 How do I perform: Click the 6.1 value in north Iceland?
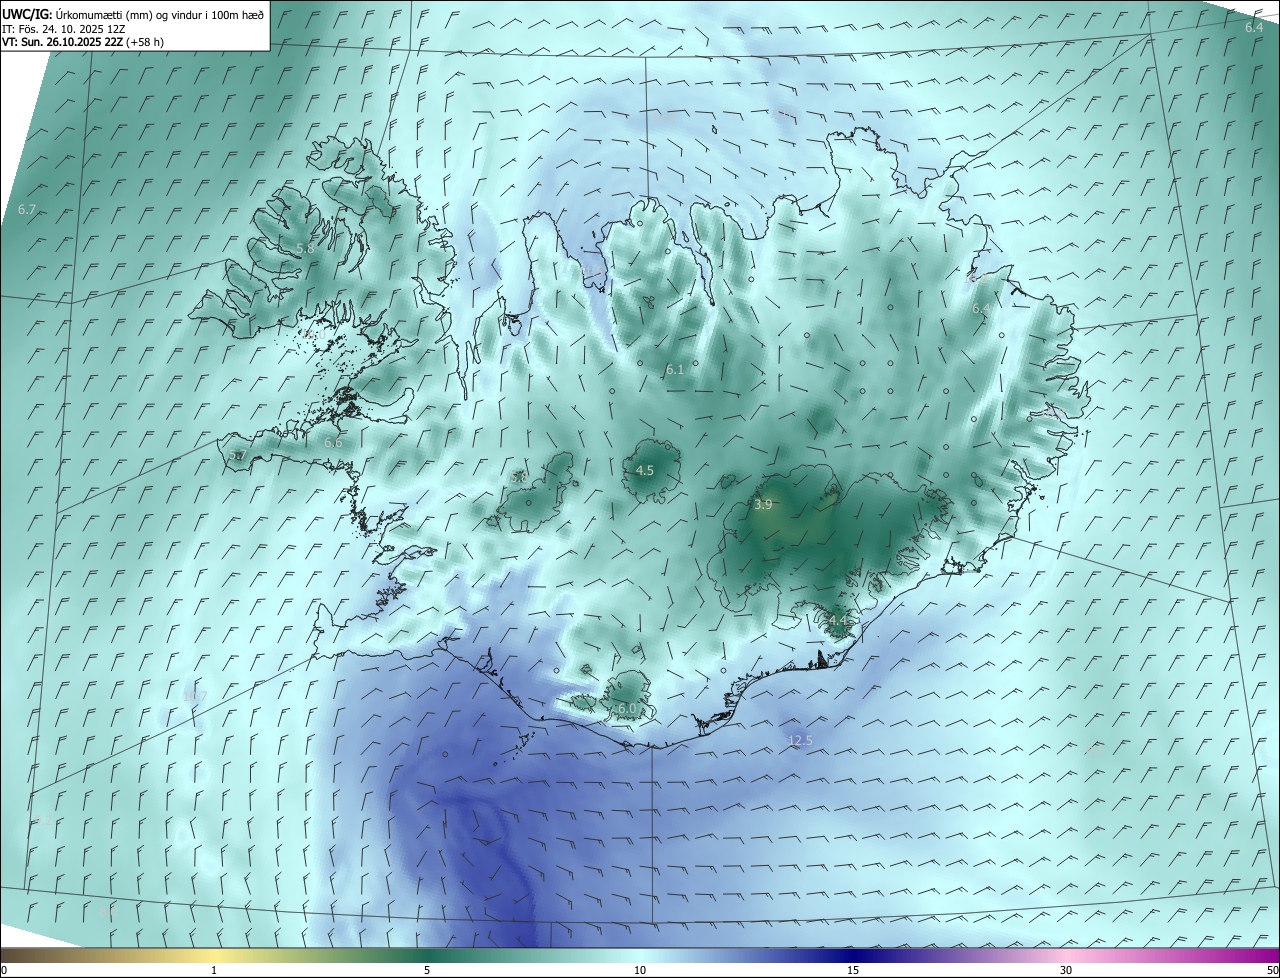tap(675, 369)
